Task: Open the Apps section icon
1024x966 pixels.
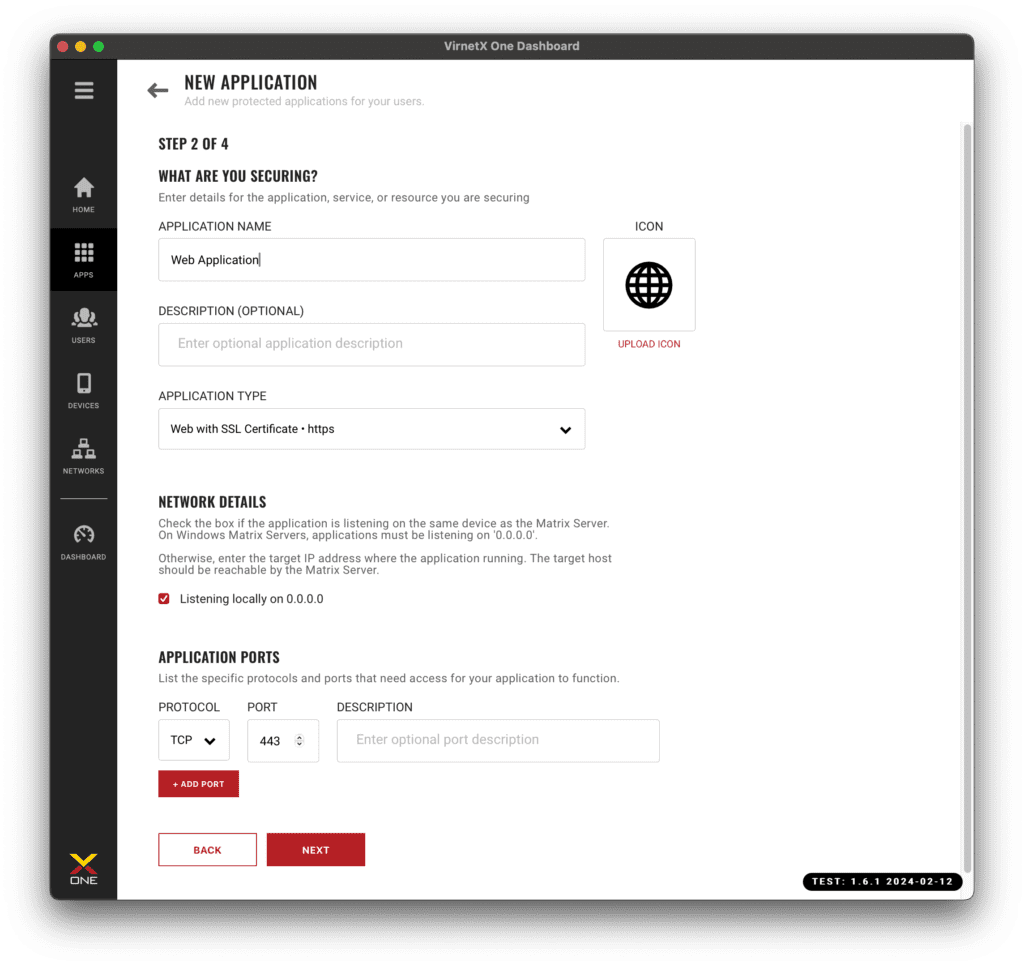Action: (84, 260)
